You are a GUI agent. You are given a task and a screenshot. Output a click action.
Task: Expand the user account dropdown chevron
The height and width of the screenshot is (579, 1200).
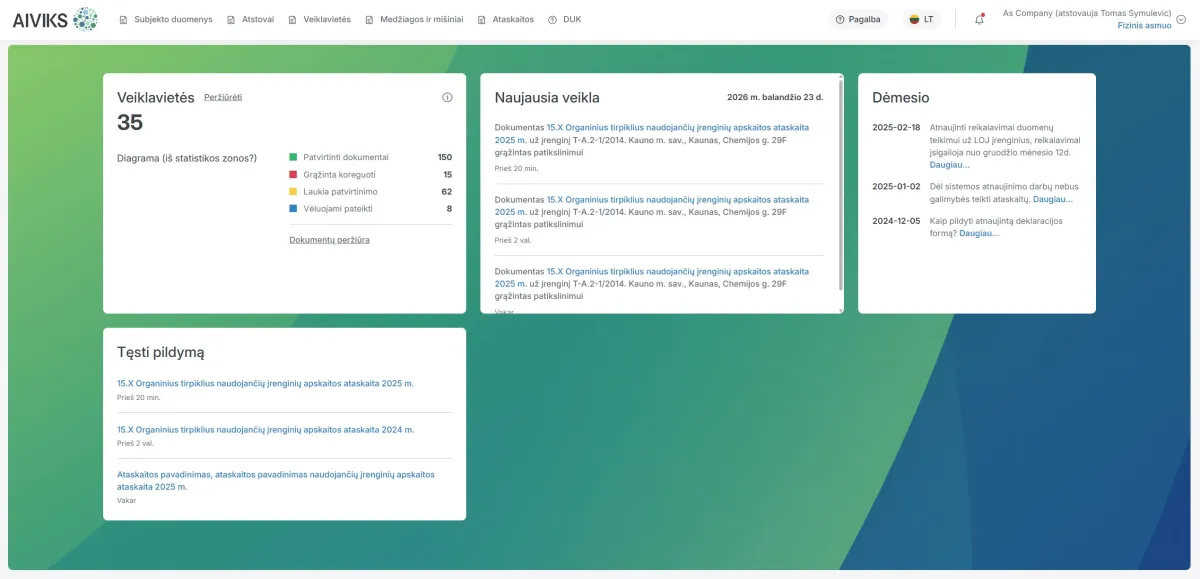(1181, 19)
